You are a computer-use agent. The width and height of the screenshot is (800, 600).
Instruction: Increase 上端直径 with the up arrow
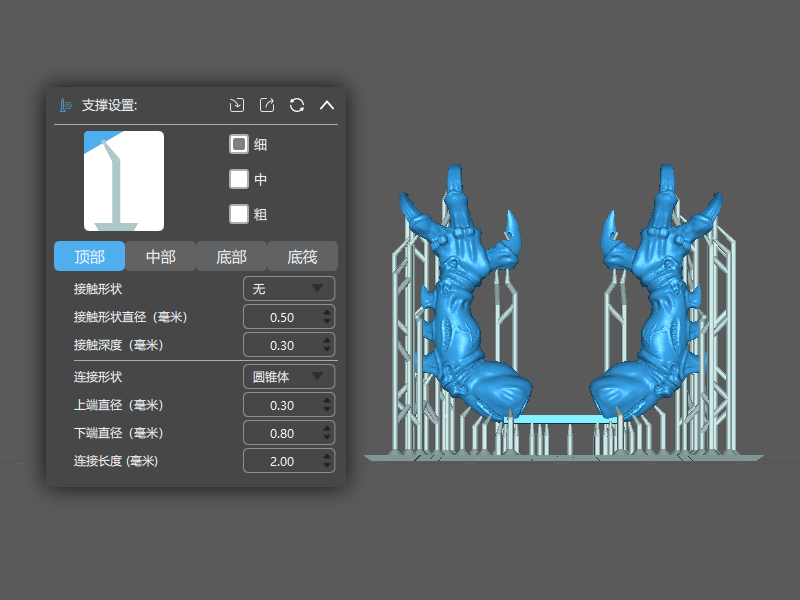[x=328, y=399]
